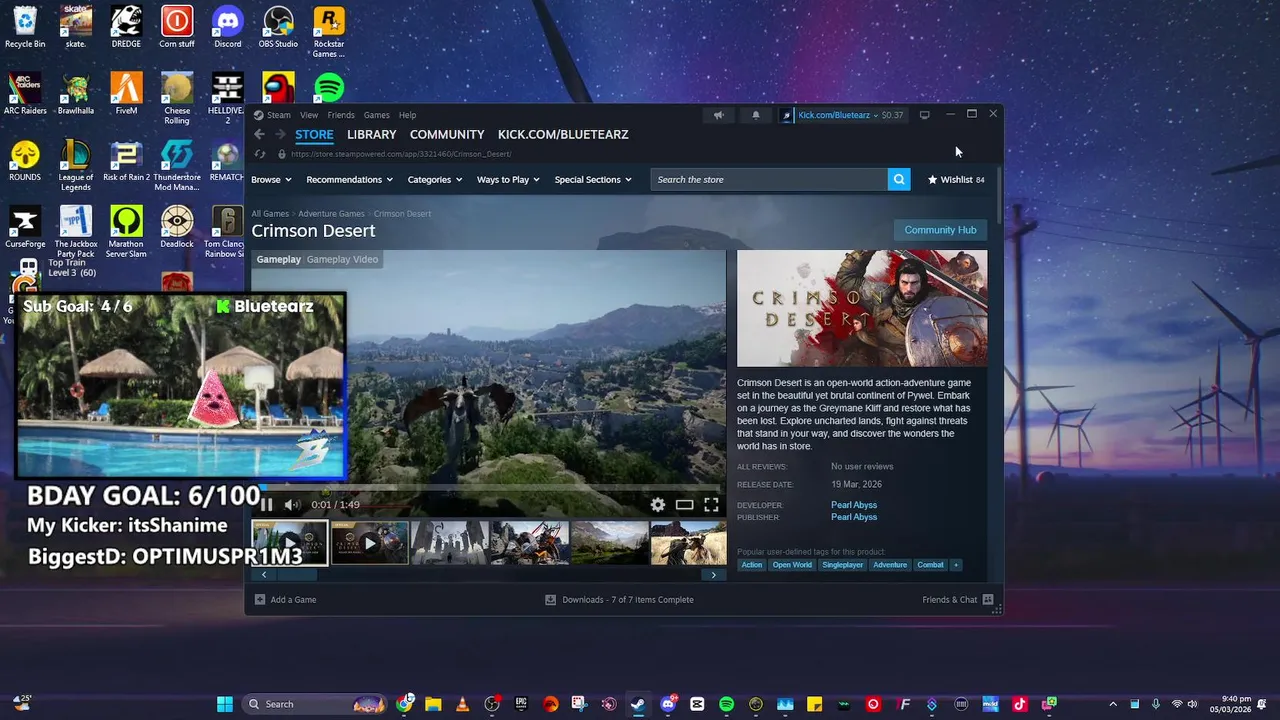Open VLC from the taskbar
1280x720 pixels.
point(462,704)
